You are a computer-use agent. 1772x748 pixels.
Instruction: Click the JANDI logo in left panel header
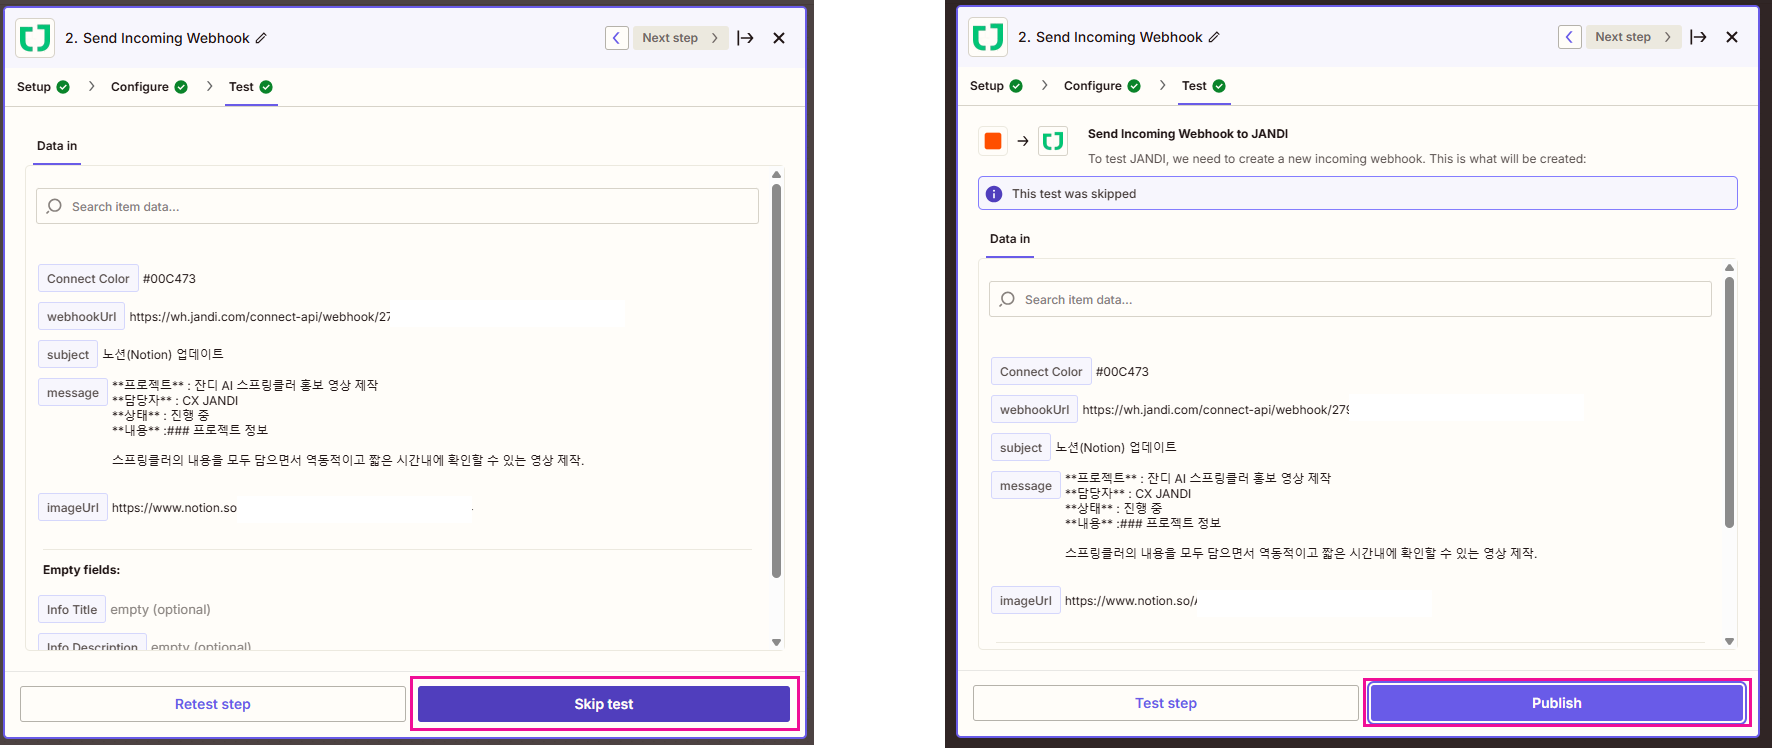point(35,38)
